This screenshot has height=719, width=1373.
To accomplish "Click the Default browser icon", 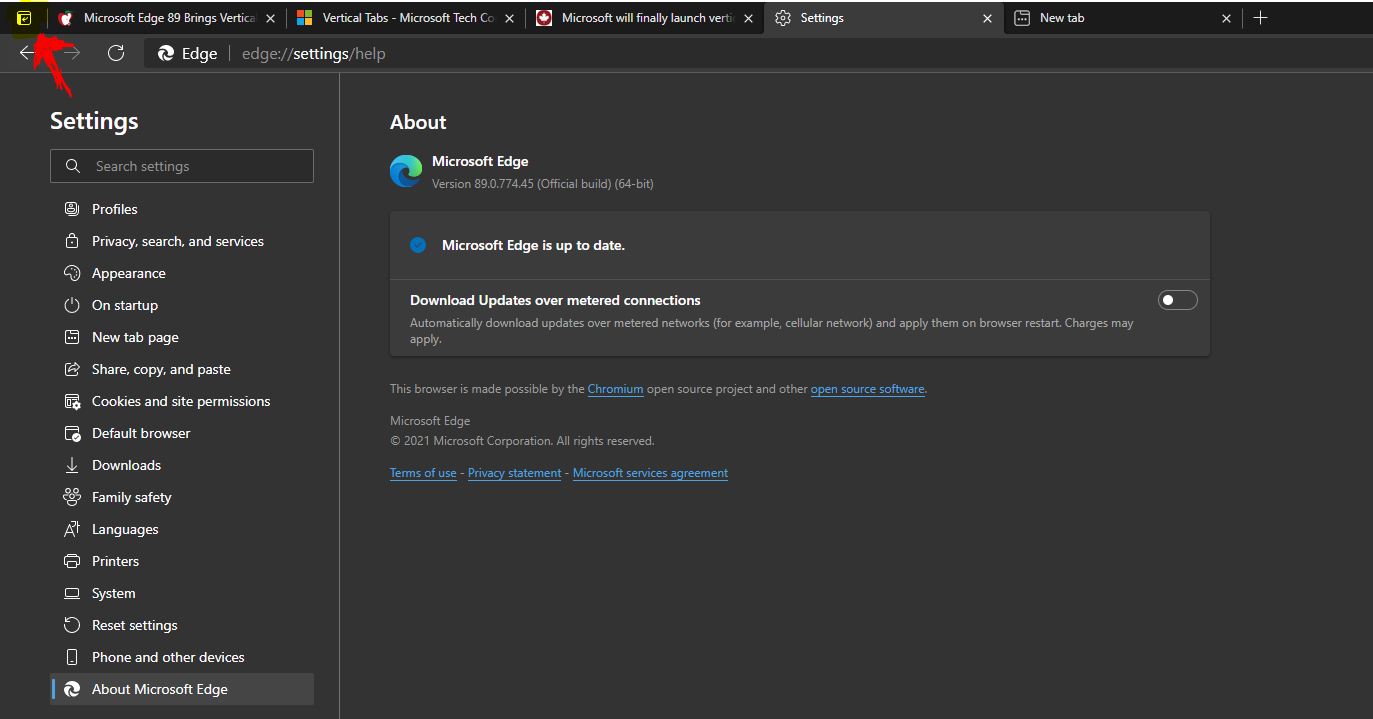I will point(72,433).
